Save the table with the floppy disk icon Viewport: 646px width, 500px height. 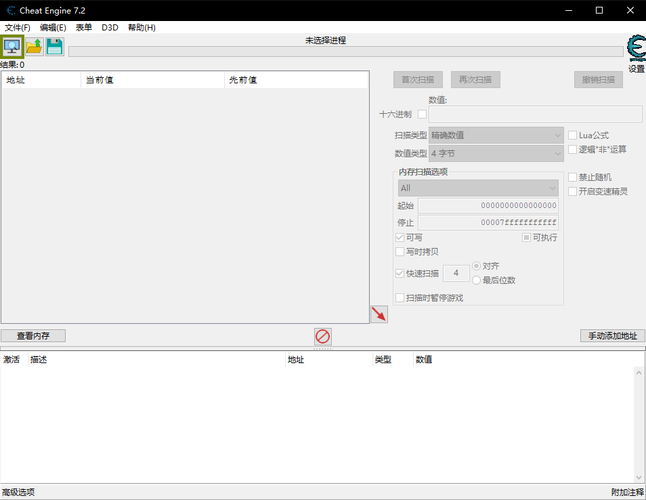[55, 47]
